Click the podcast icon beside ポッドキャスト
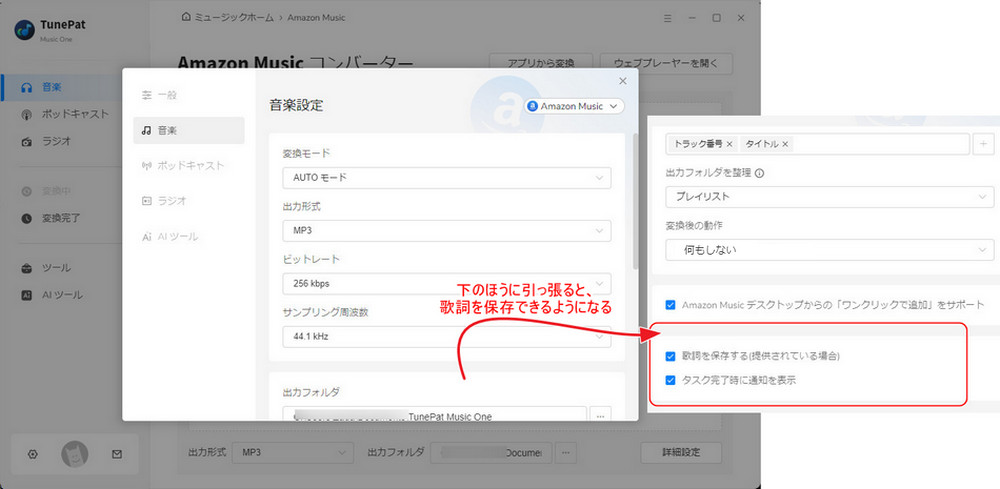Screen dimensions: 1000x489 [x=27, y=115]
